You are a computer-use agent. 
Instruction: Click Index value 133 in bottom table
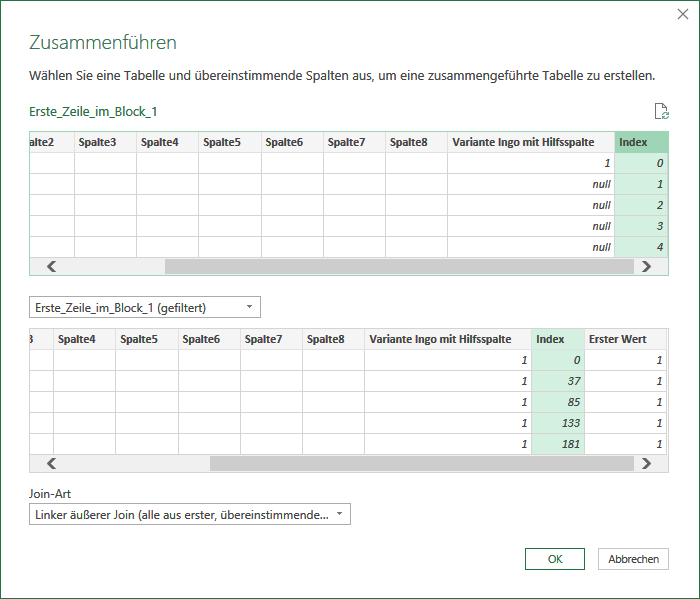558,423
